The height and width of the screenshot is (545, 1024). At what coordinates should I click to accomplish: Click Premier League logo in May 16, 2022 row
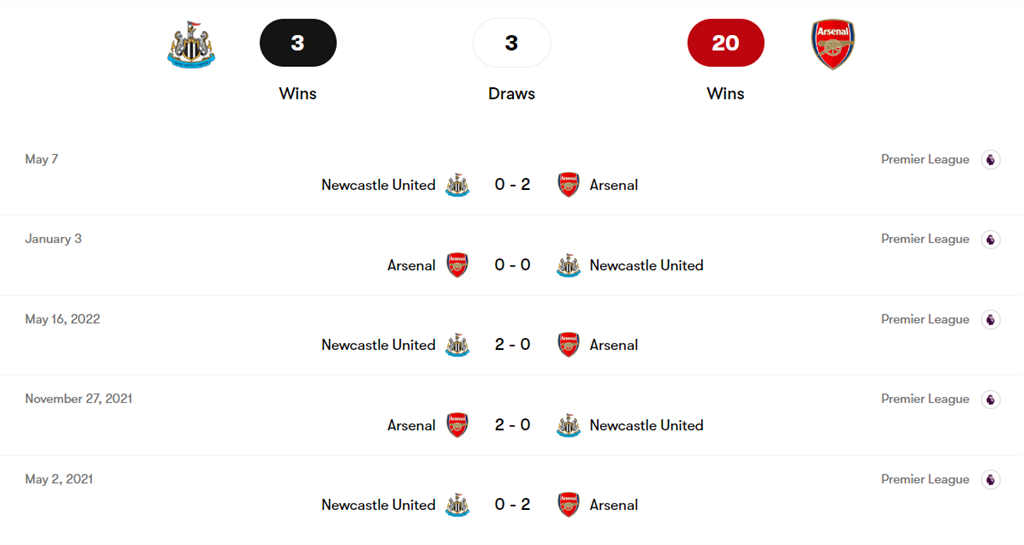point(990,319)
